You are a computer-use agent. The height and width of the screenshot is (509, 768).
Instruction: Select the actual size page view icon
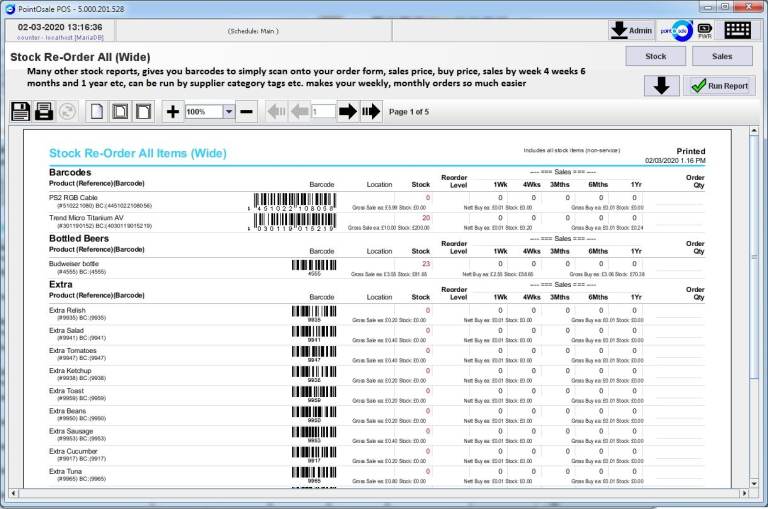pyautogui.click(x=97, y=111)
